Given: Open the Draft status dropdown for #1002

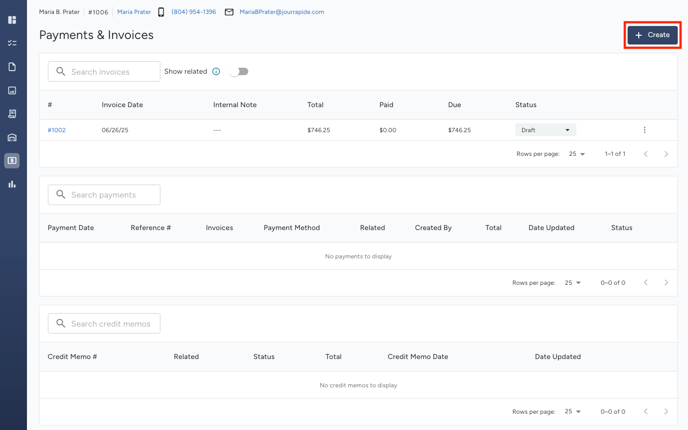Looking at the screenshot, I should 545,130.
